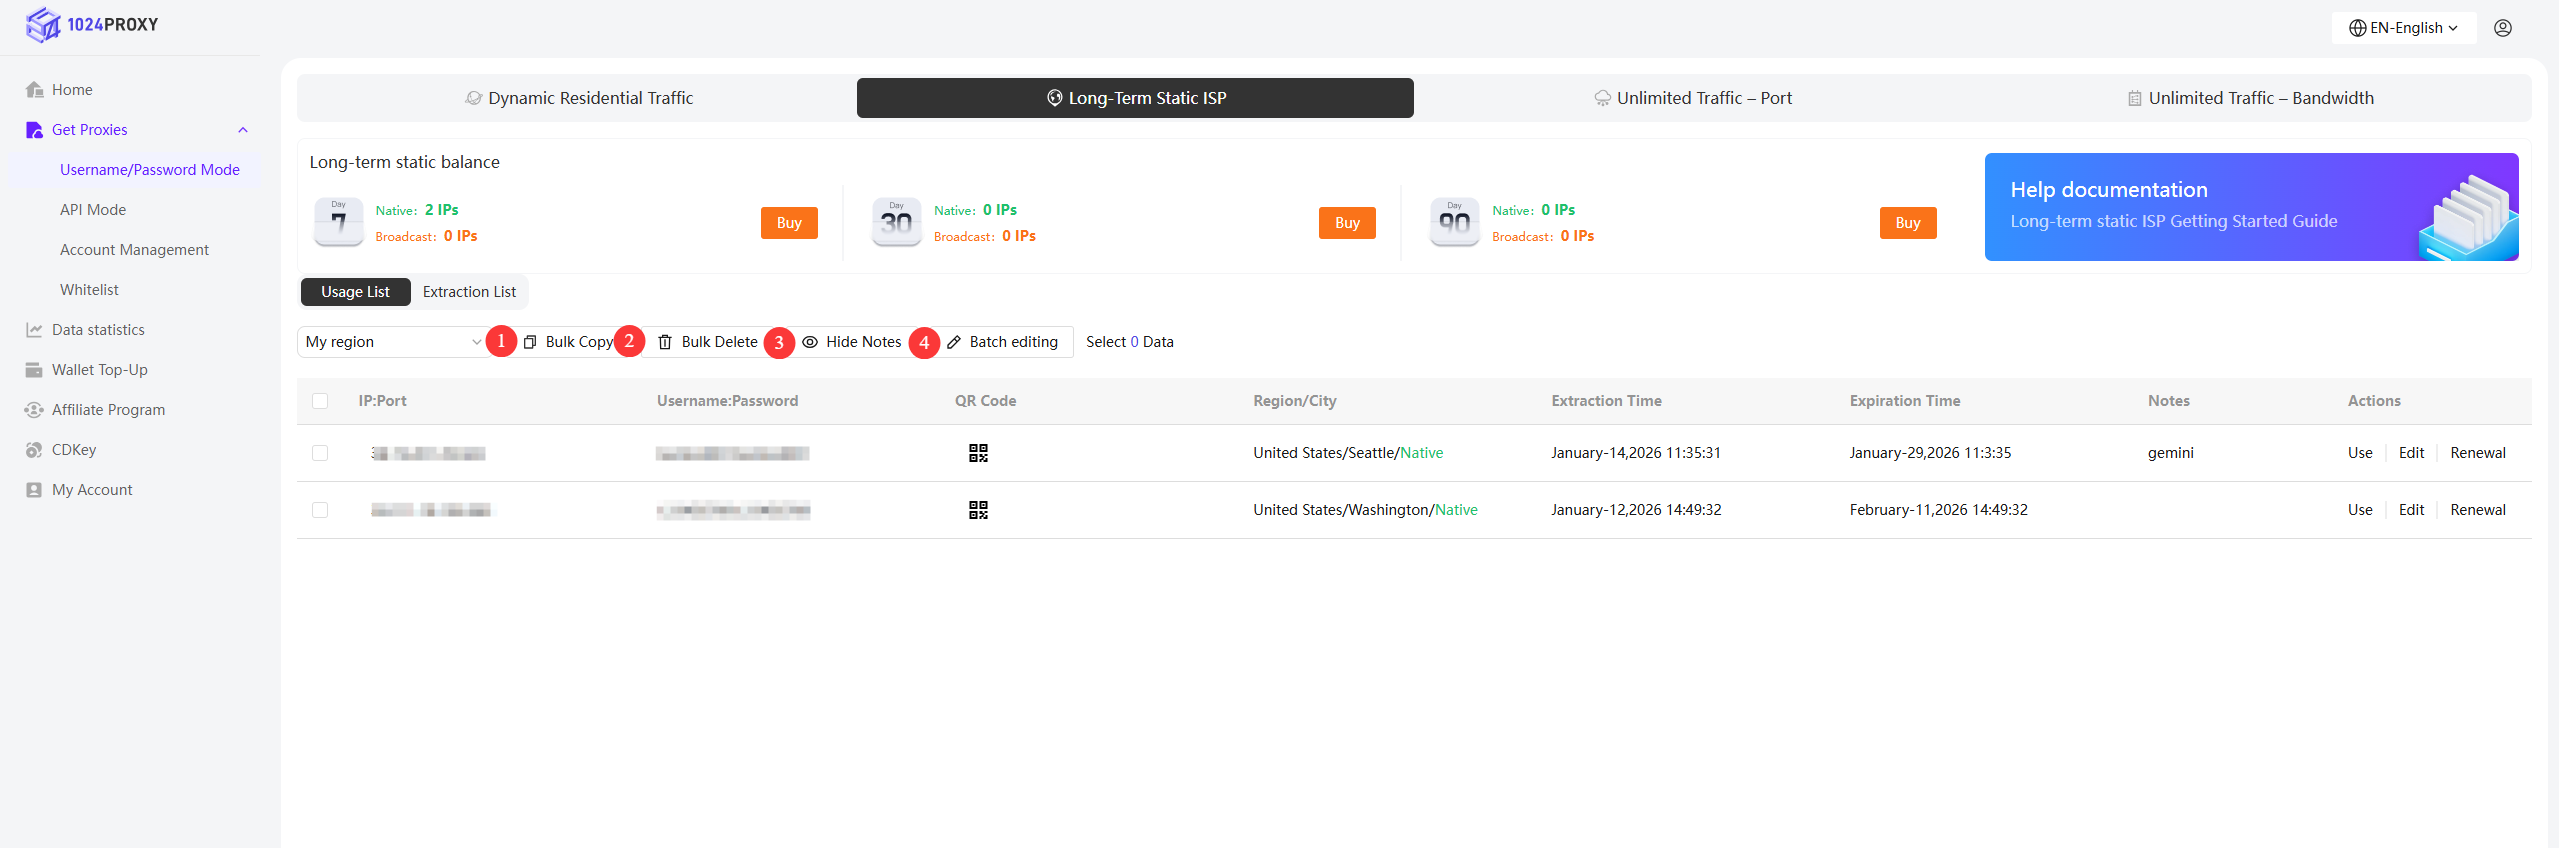Viewport: 2559px width, 848px height.
Task: Open QR code for the Washington proxy
Action: click(977, 510)
